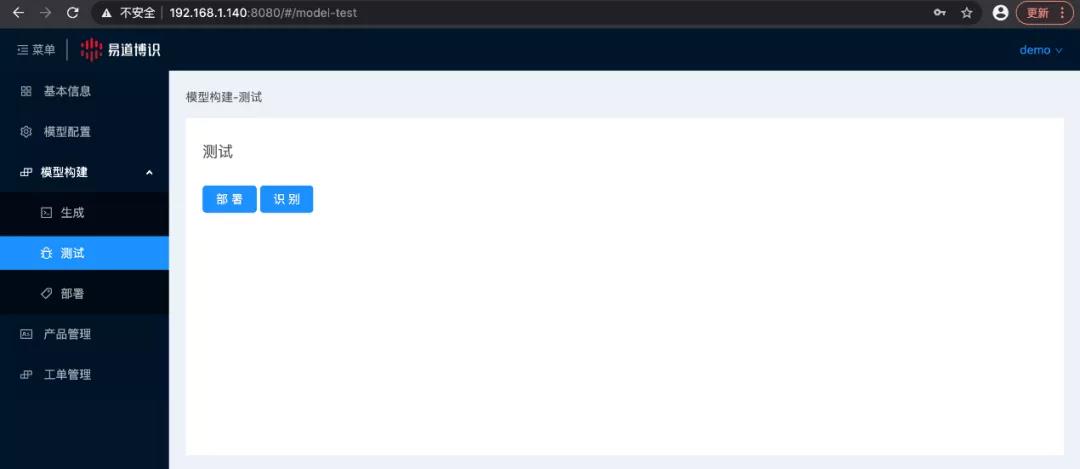Open 模型配置 in the sidebar
The image size is (1080, 469).
point(67,132)
